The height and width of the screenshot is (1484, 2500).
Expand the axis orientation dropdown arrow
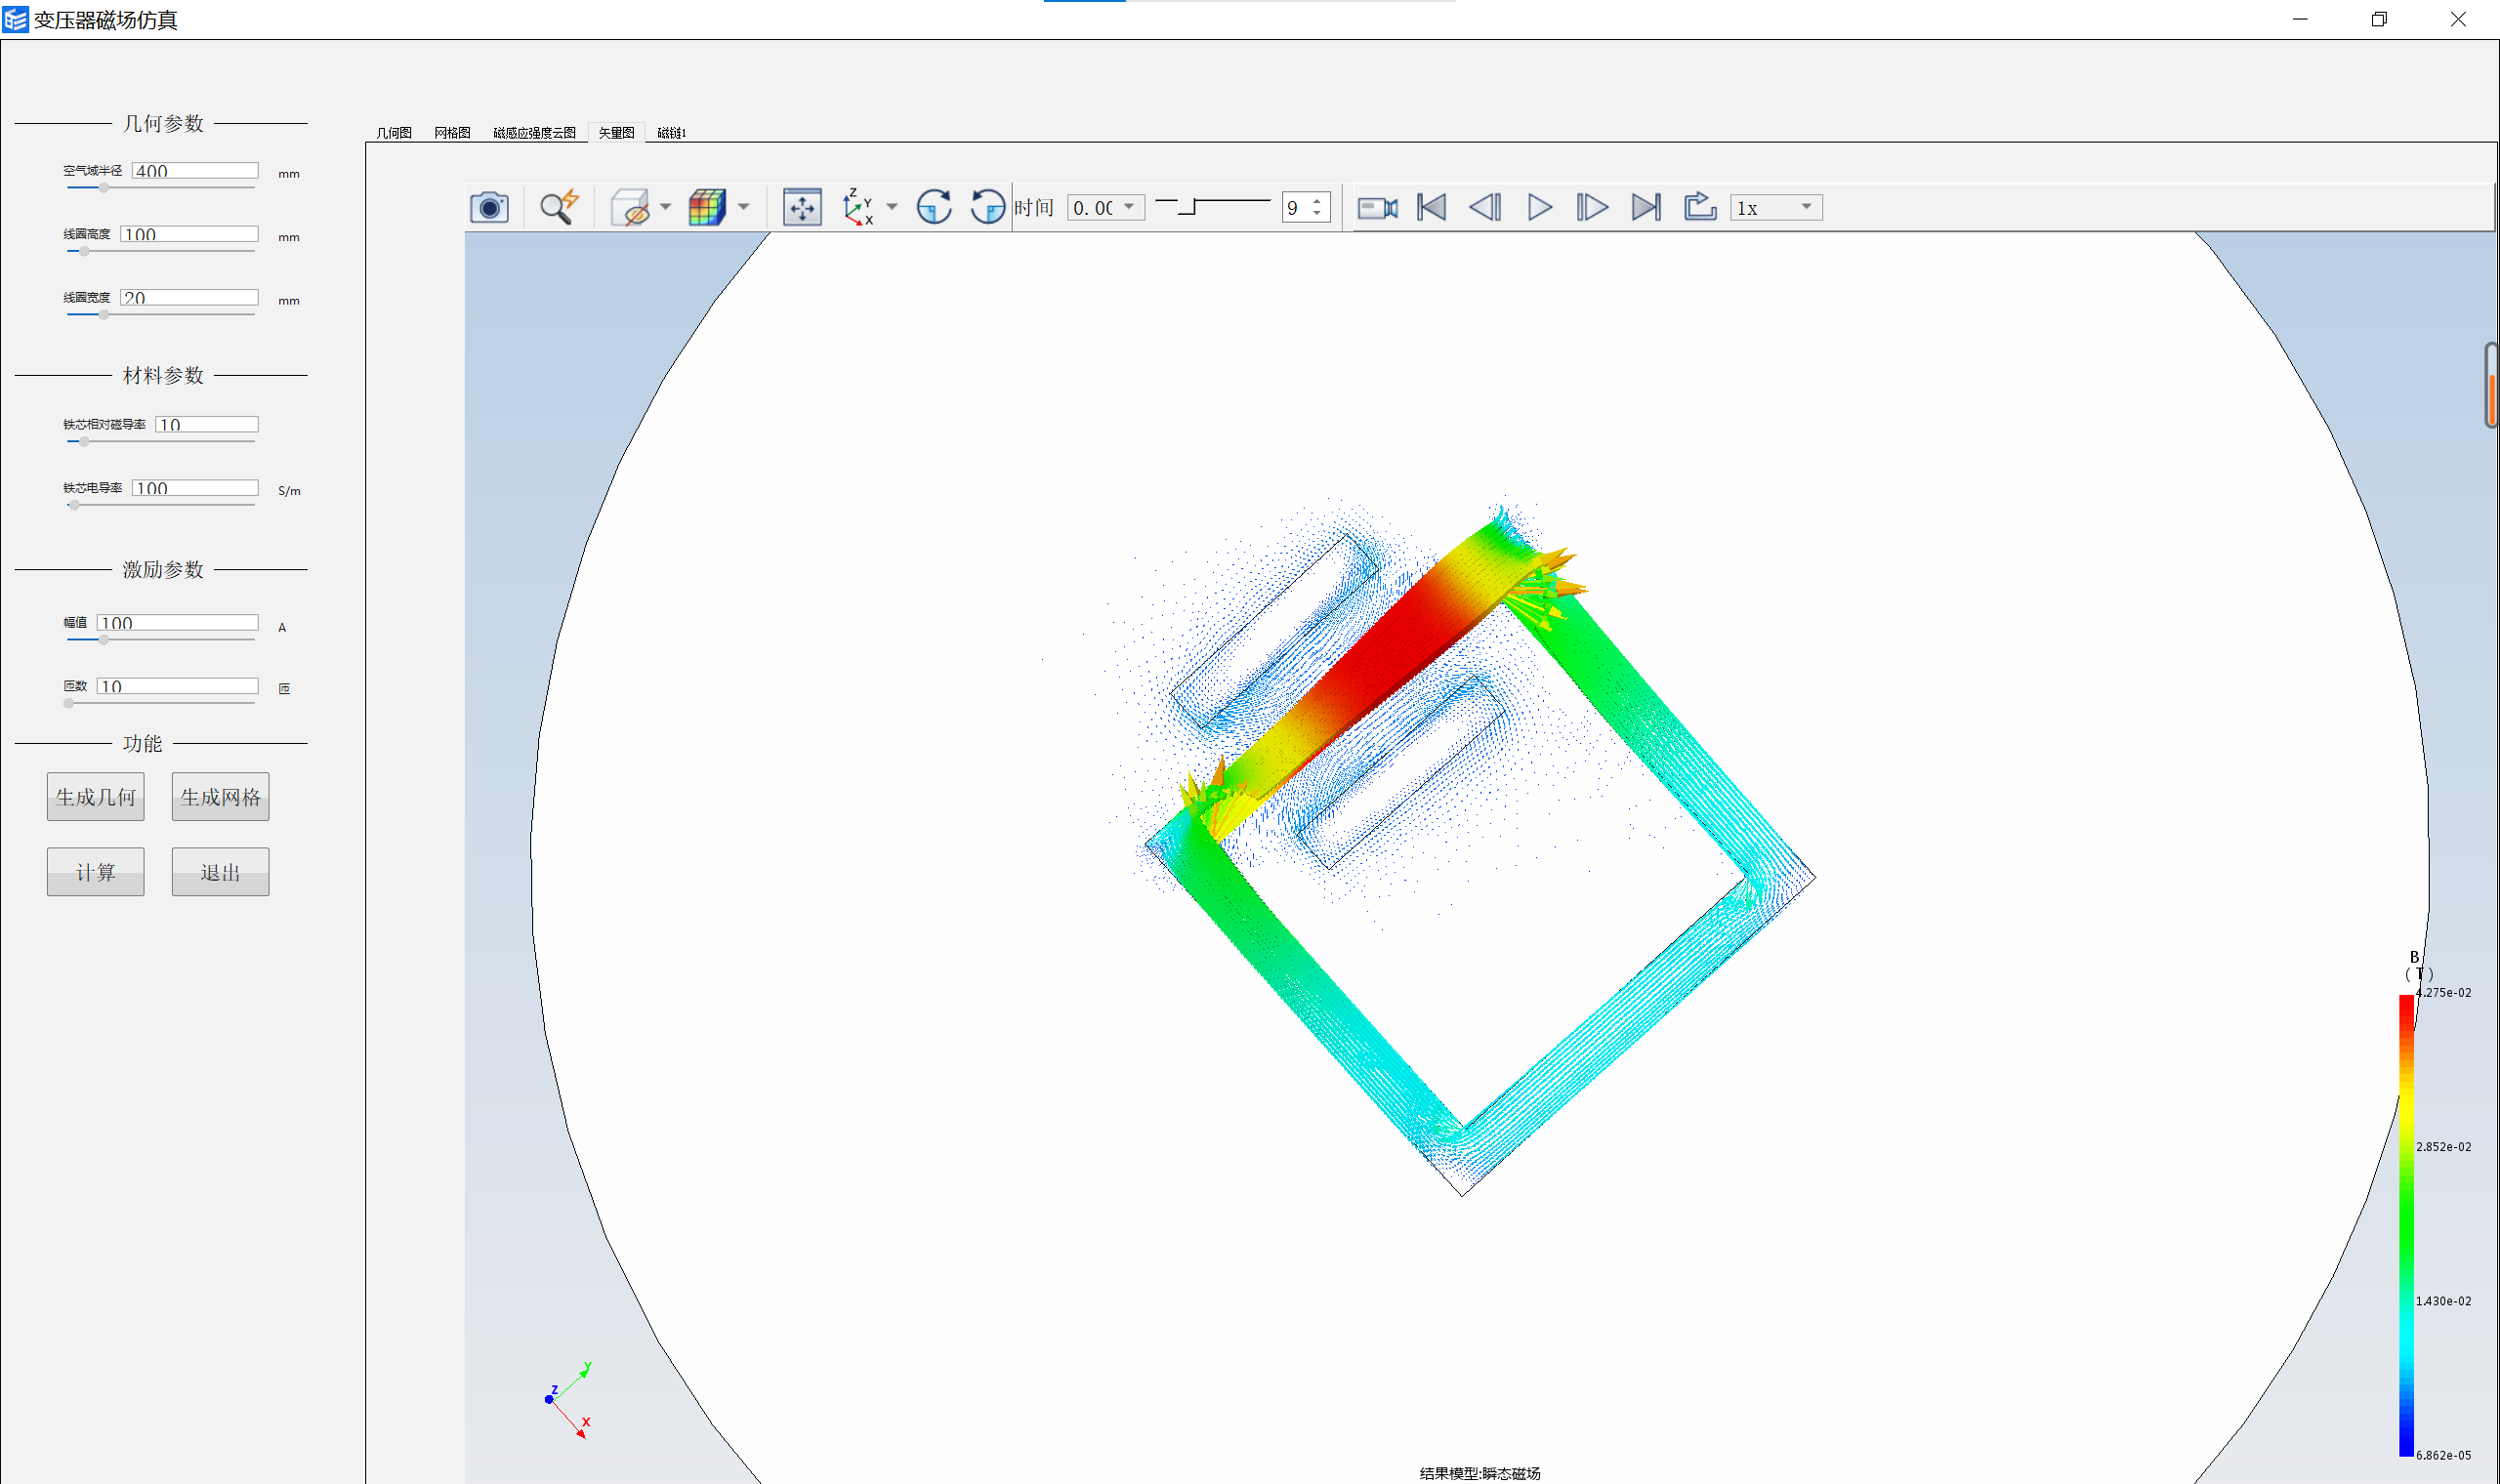(x=892, y=208)
